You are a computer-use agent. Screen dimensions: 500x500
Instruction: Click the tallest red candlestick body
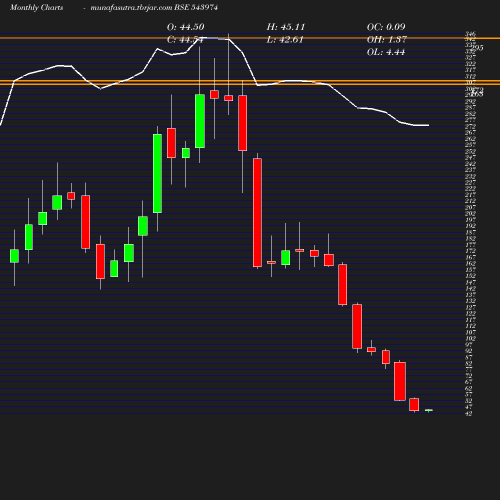[257, 213]
